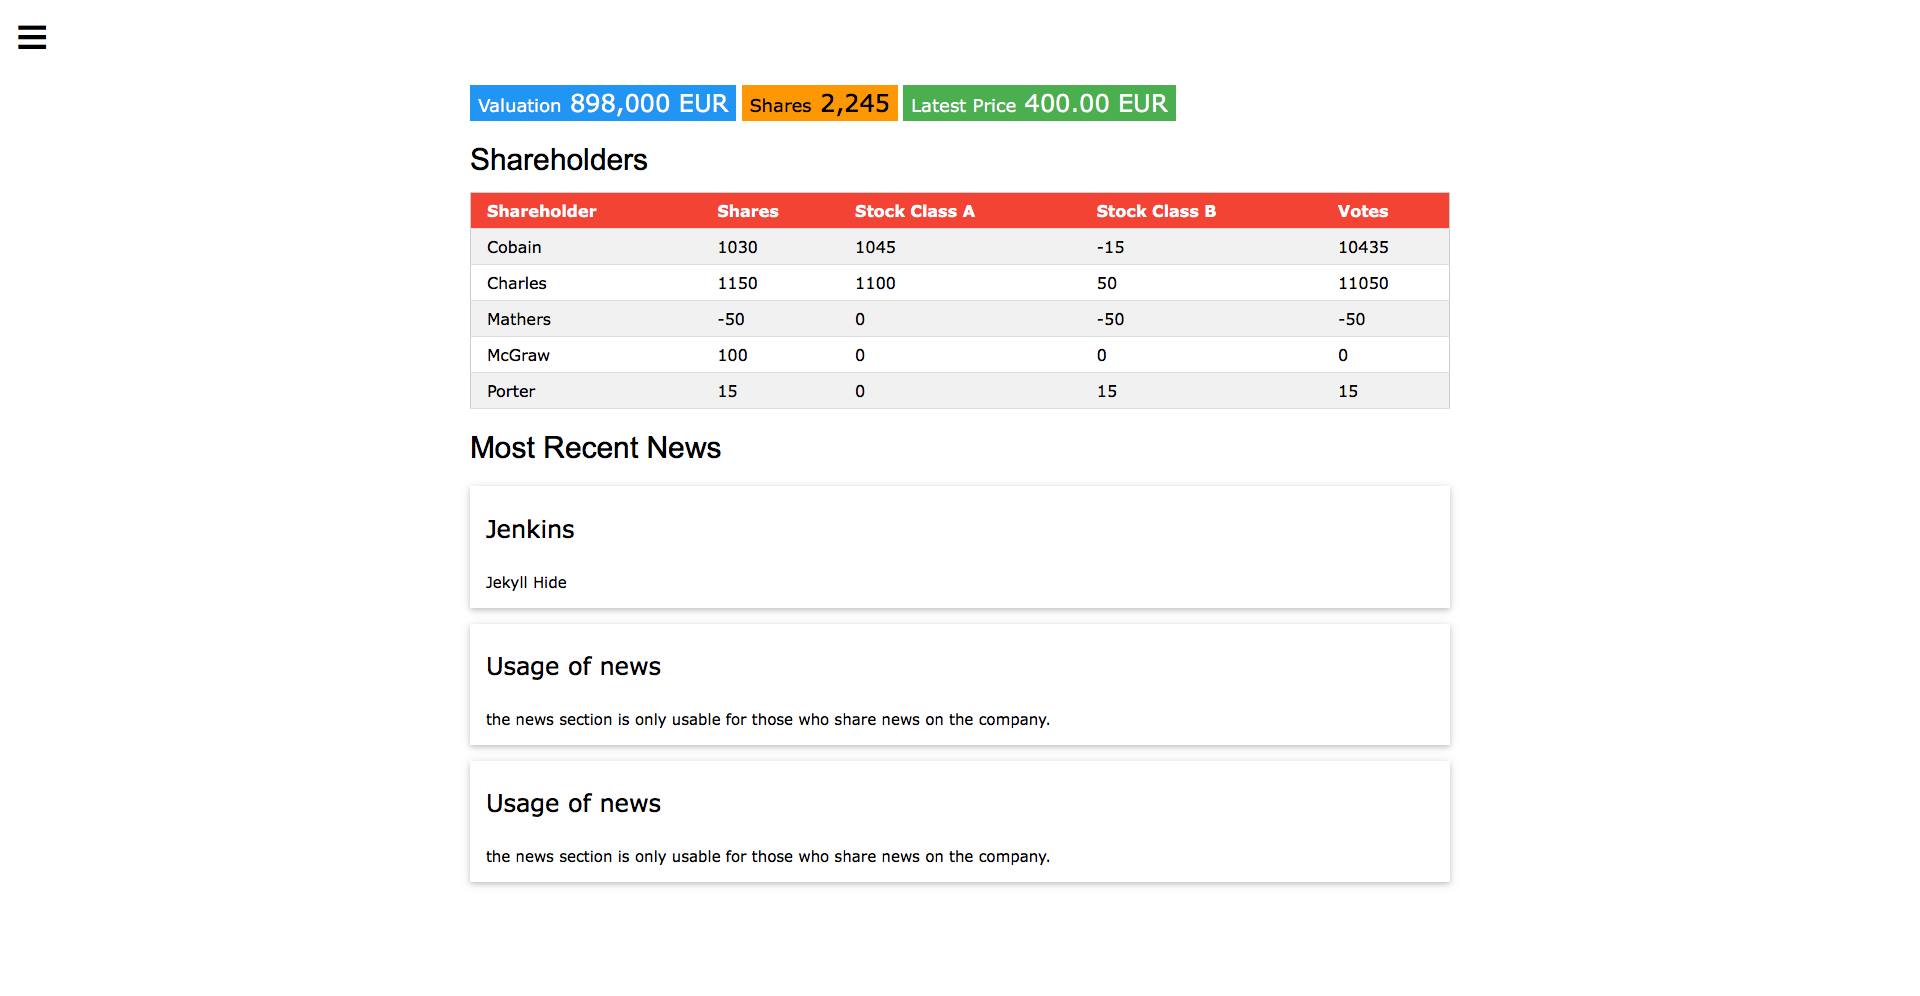
Task: Open the Jenkins news card title
Action: tap(530, 529)
